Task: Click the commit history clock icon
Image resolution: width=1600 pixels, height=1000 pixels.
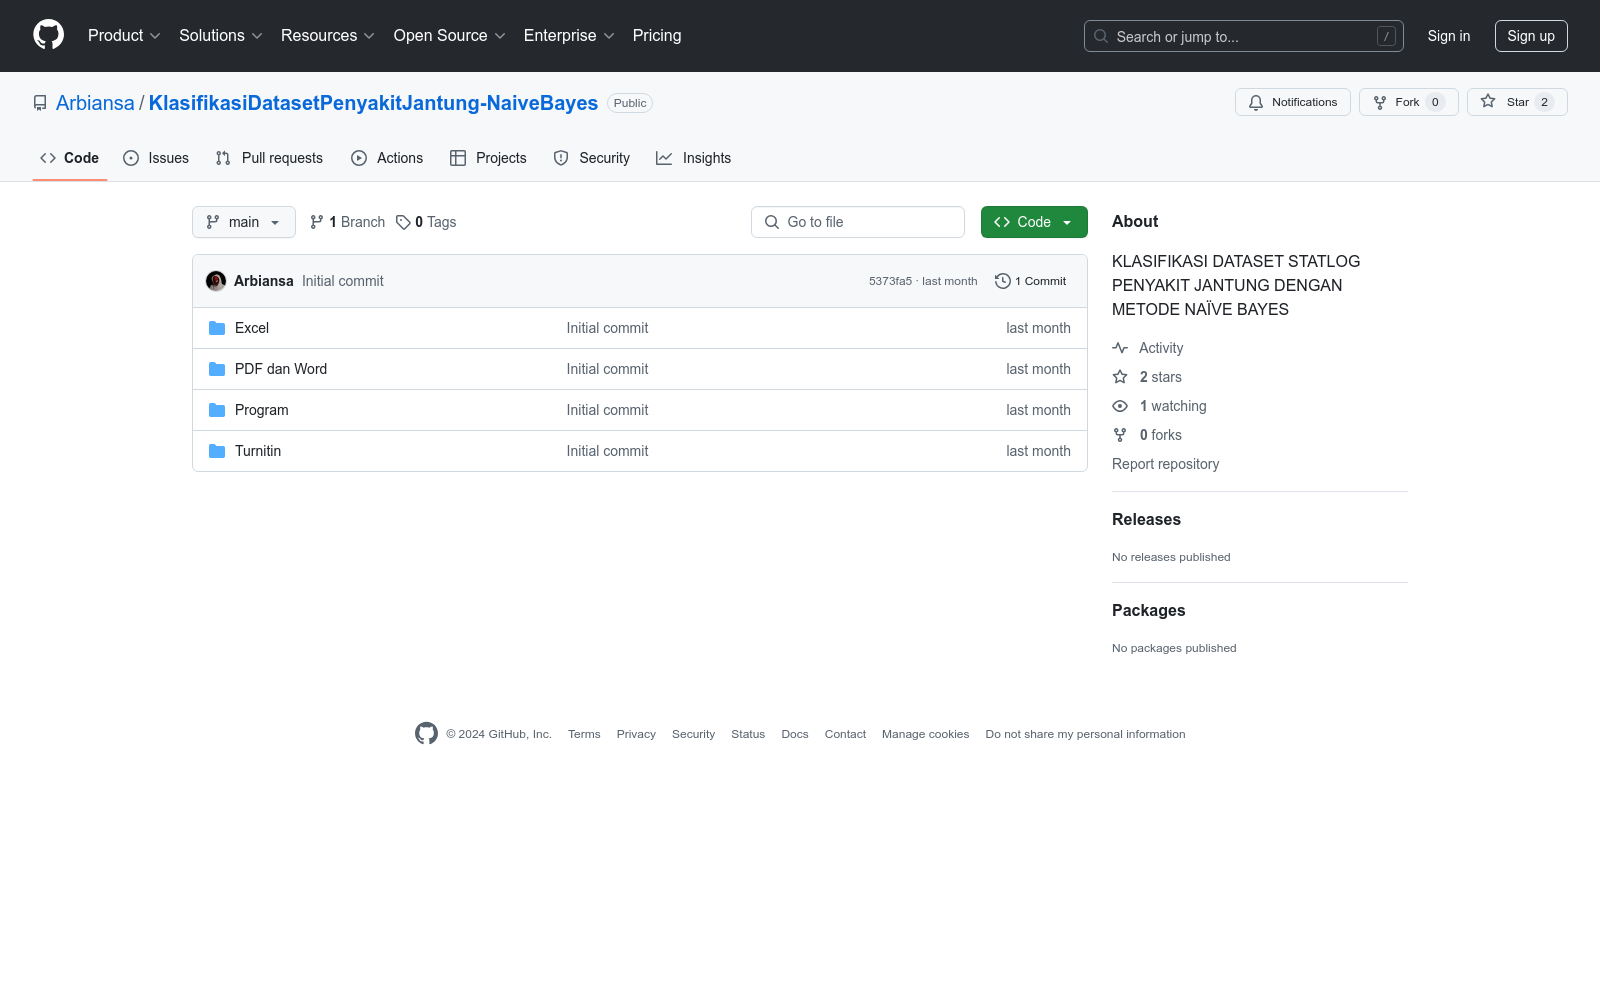Action: pos(1002,281)
